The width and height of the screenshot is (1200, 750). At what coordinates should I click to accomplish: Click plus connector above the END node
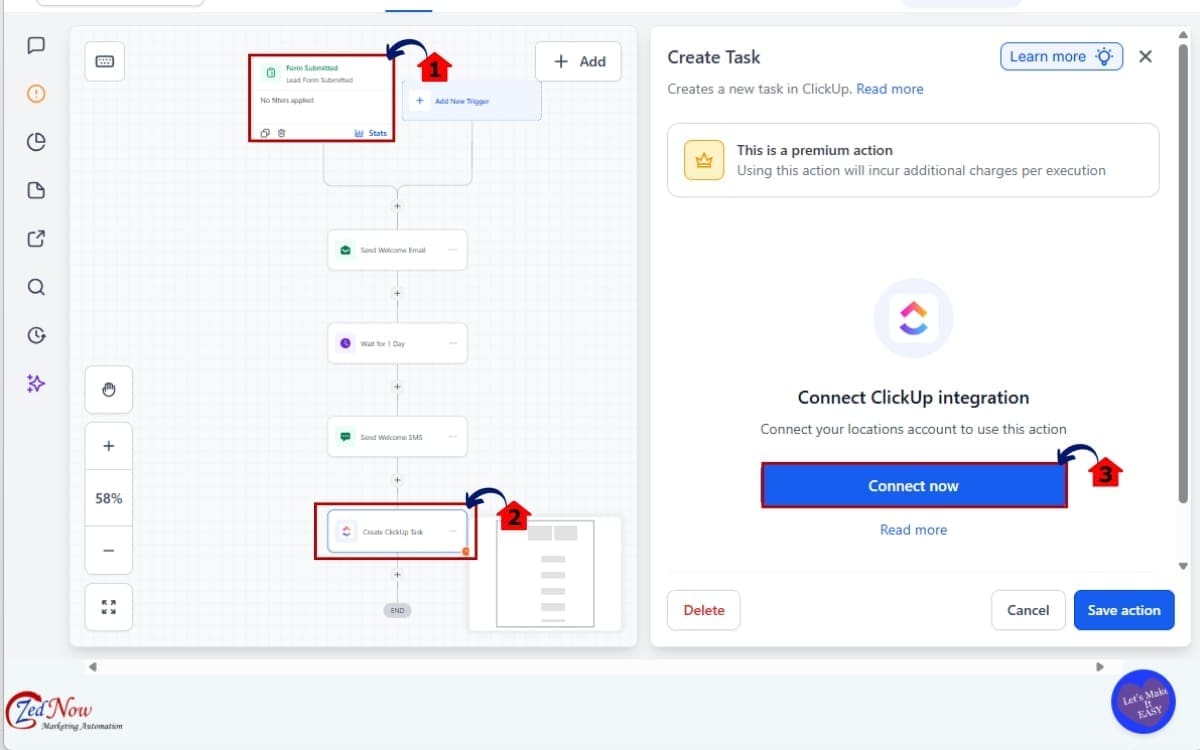tap(397, 575)
